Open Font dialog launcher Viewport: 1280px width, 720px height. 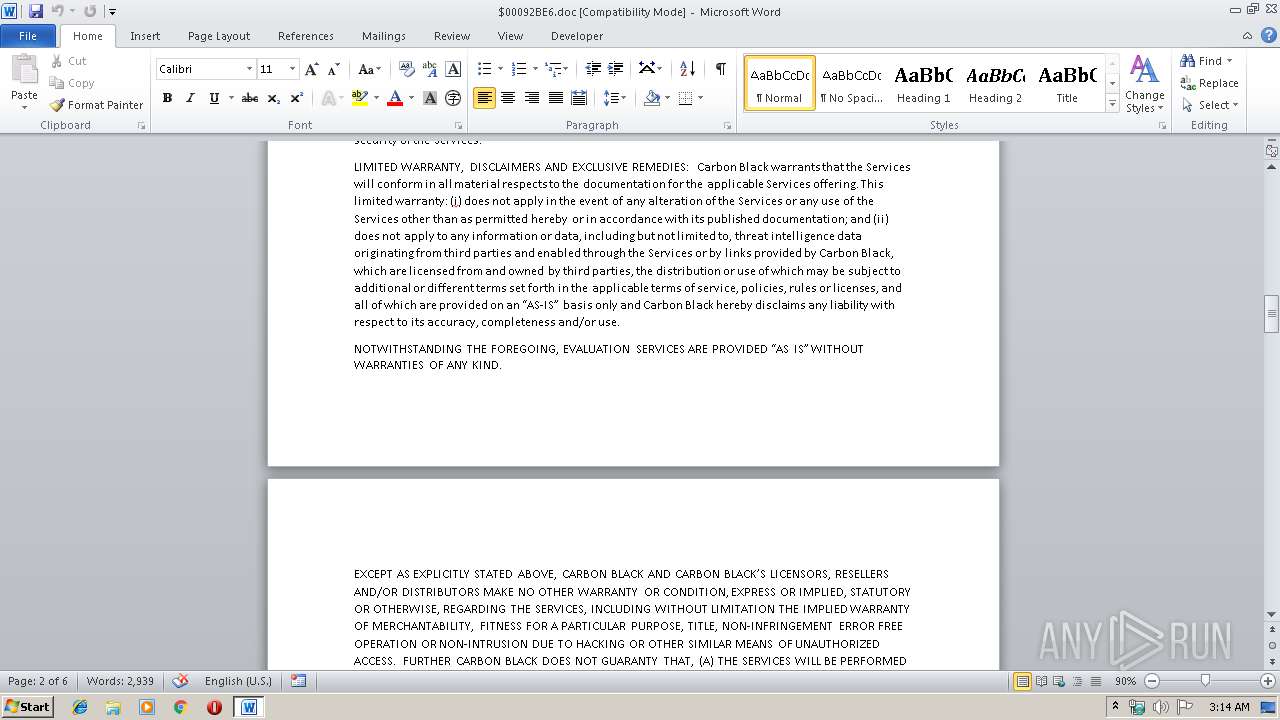click(458, 126)
